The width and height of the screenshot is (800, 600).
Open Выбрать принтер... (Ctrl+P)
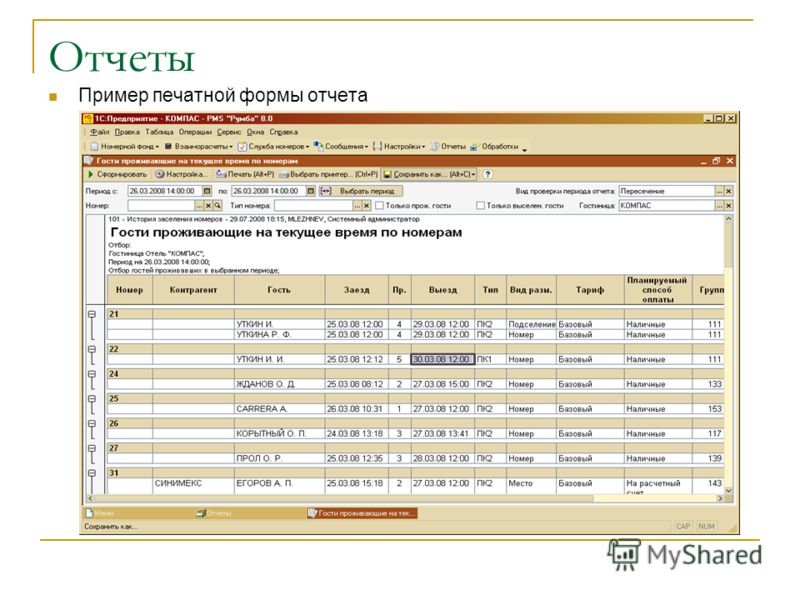tap(329, 174)
